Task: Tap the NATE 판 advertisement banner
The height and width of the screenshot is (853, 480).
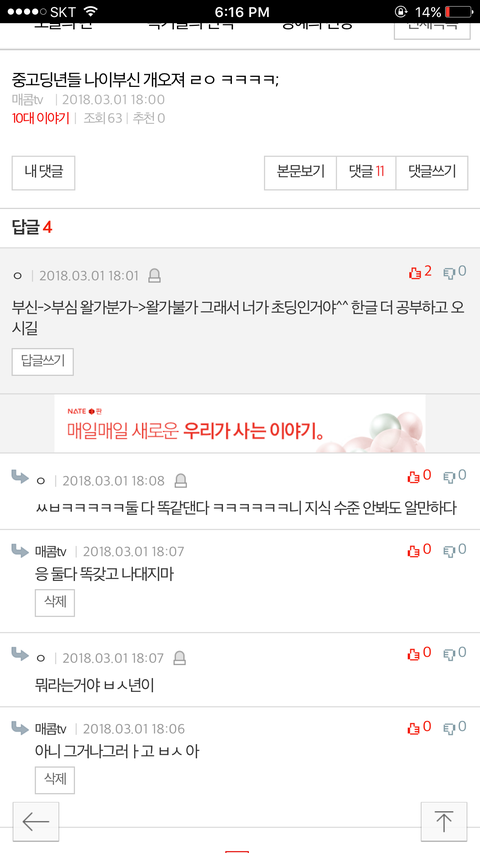Action: click(240, 424)
